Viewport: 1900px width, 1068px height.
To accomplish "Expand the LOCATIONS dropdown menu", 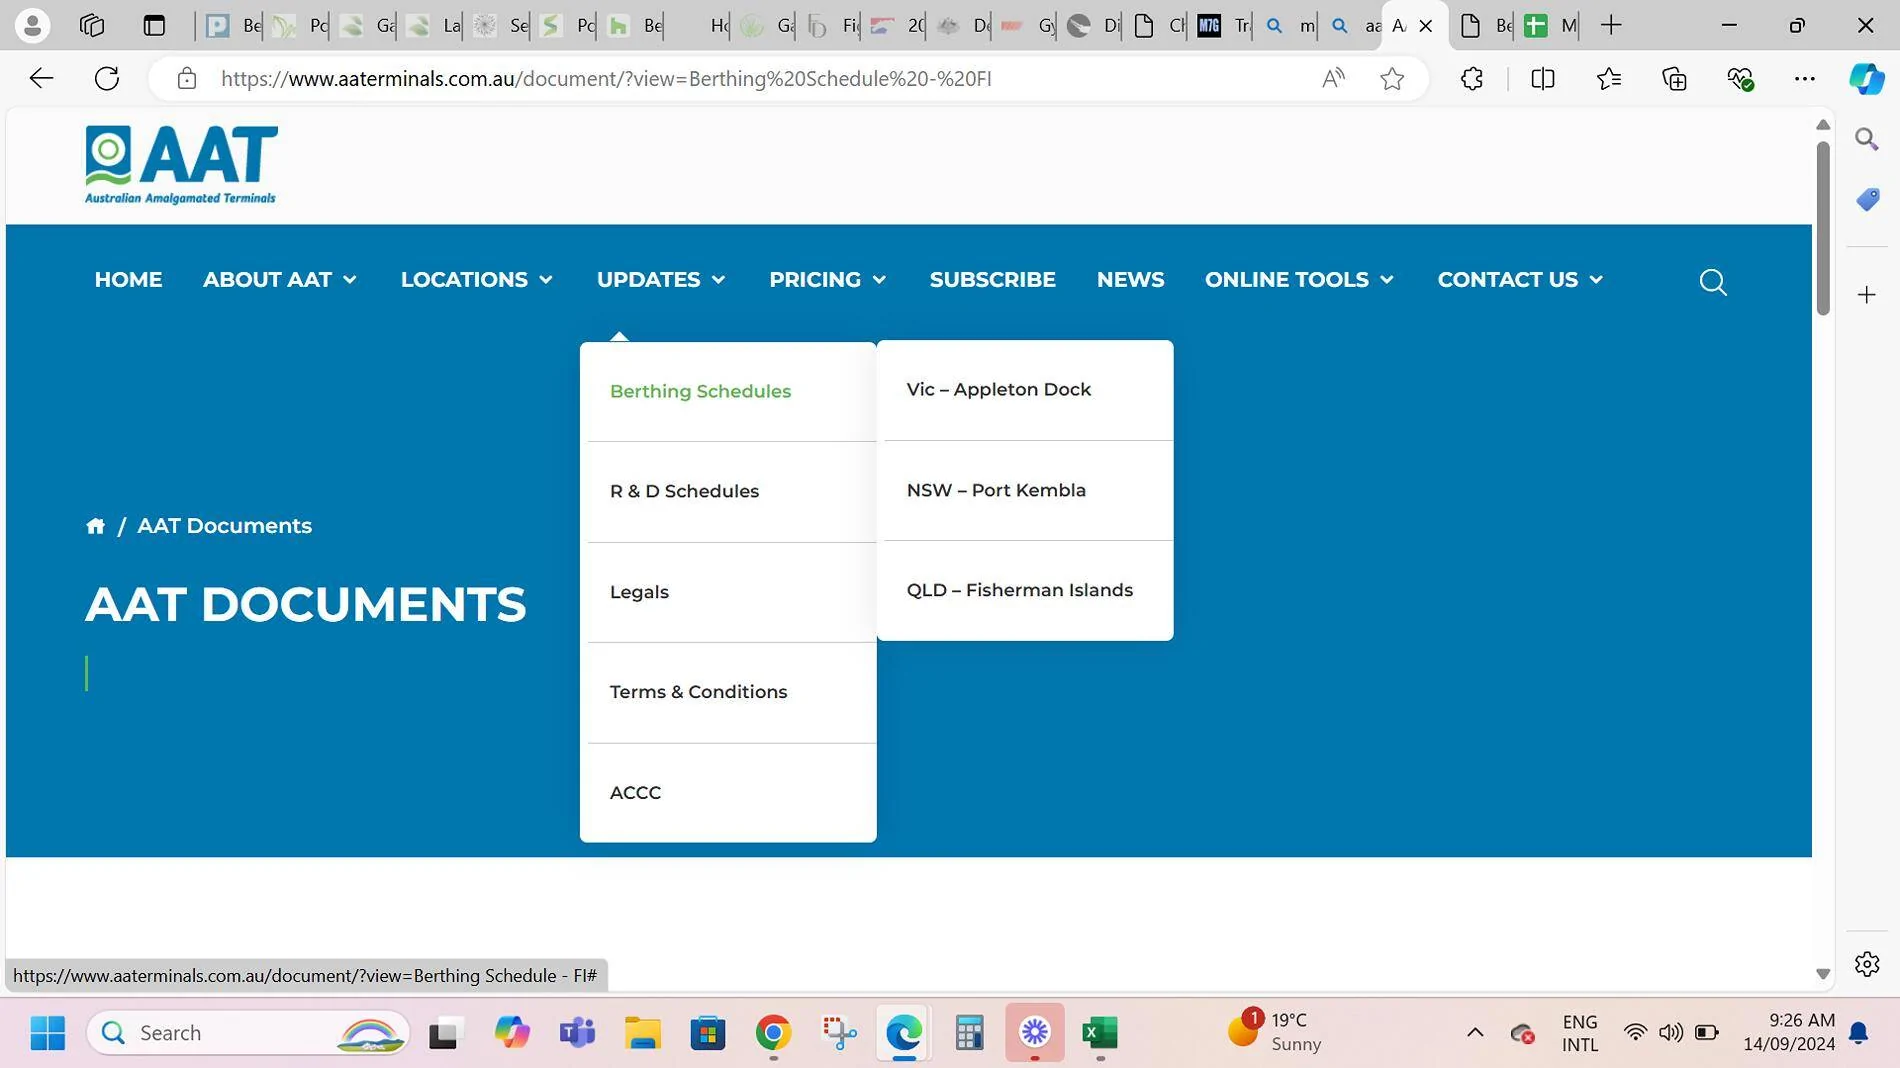I will [x=477, y=280].
